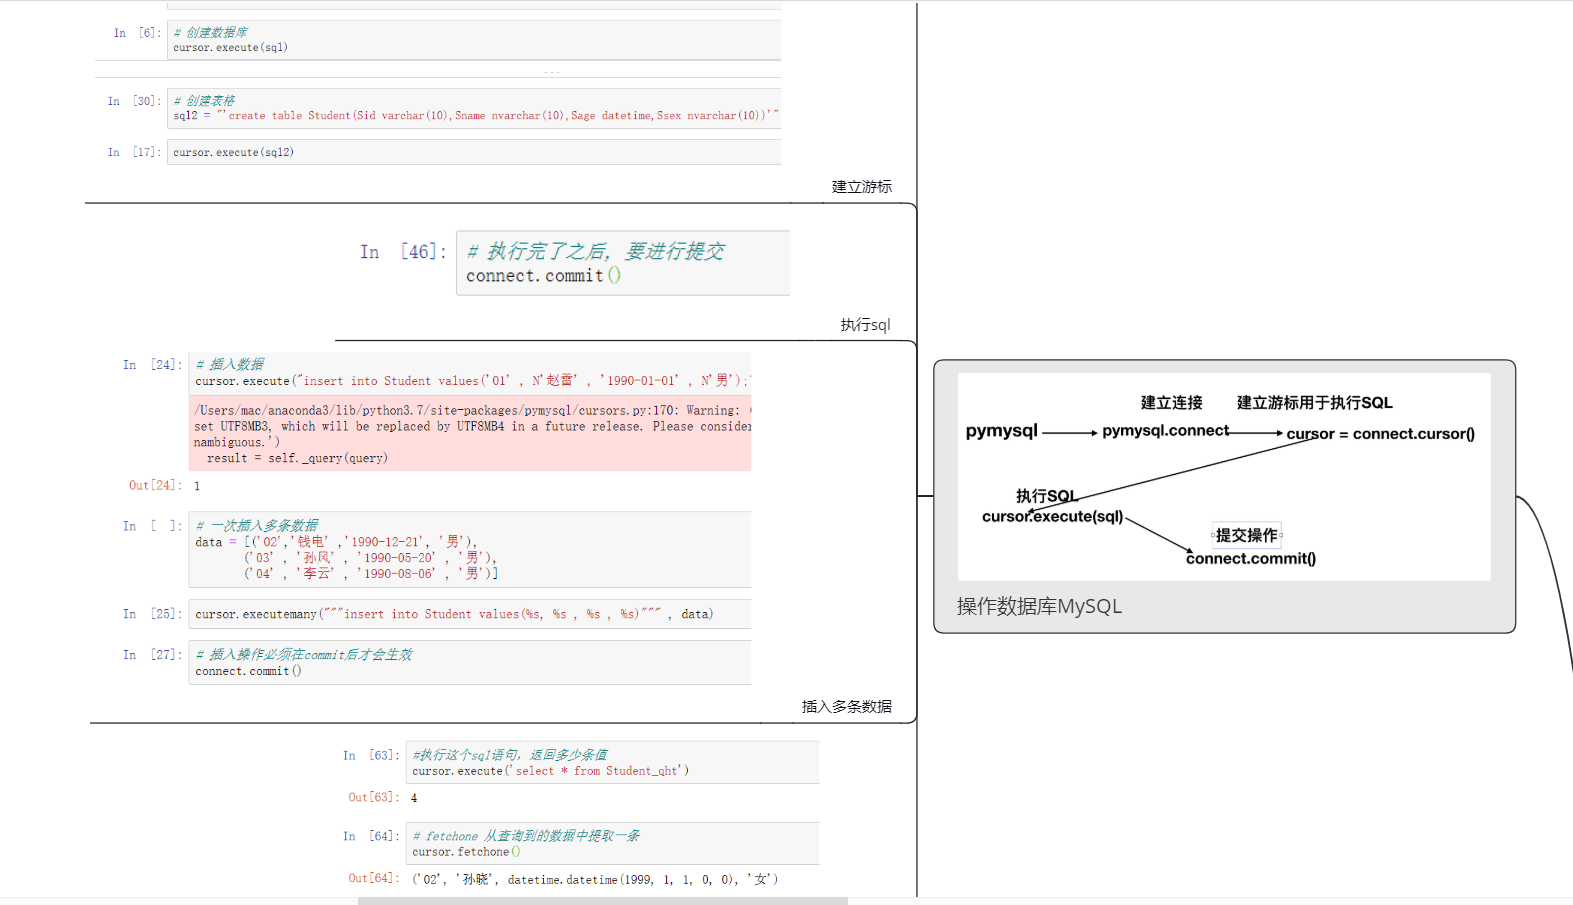Select the 执行sql branch node
This screenshot has height=905, width=1573.
pos(865,325)
